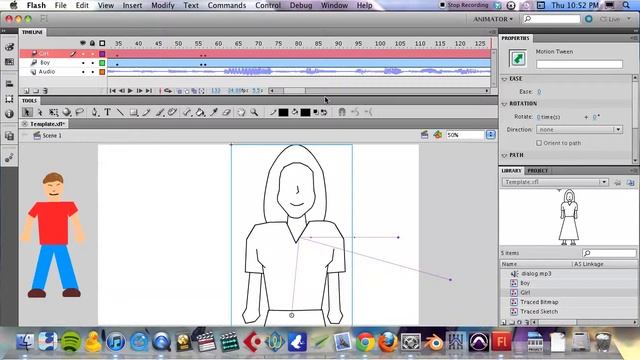
Task: Collapse the EASE section
Action: (504, 79)
